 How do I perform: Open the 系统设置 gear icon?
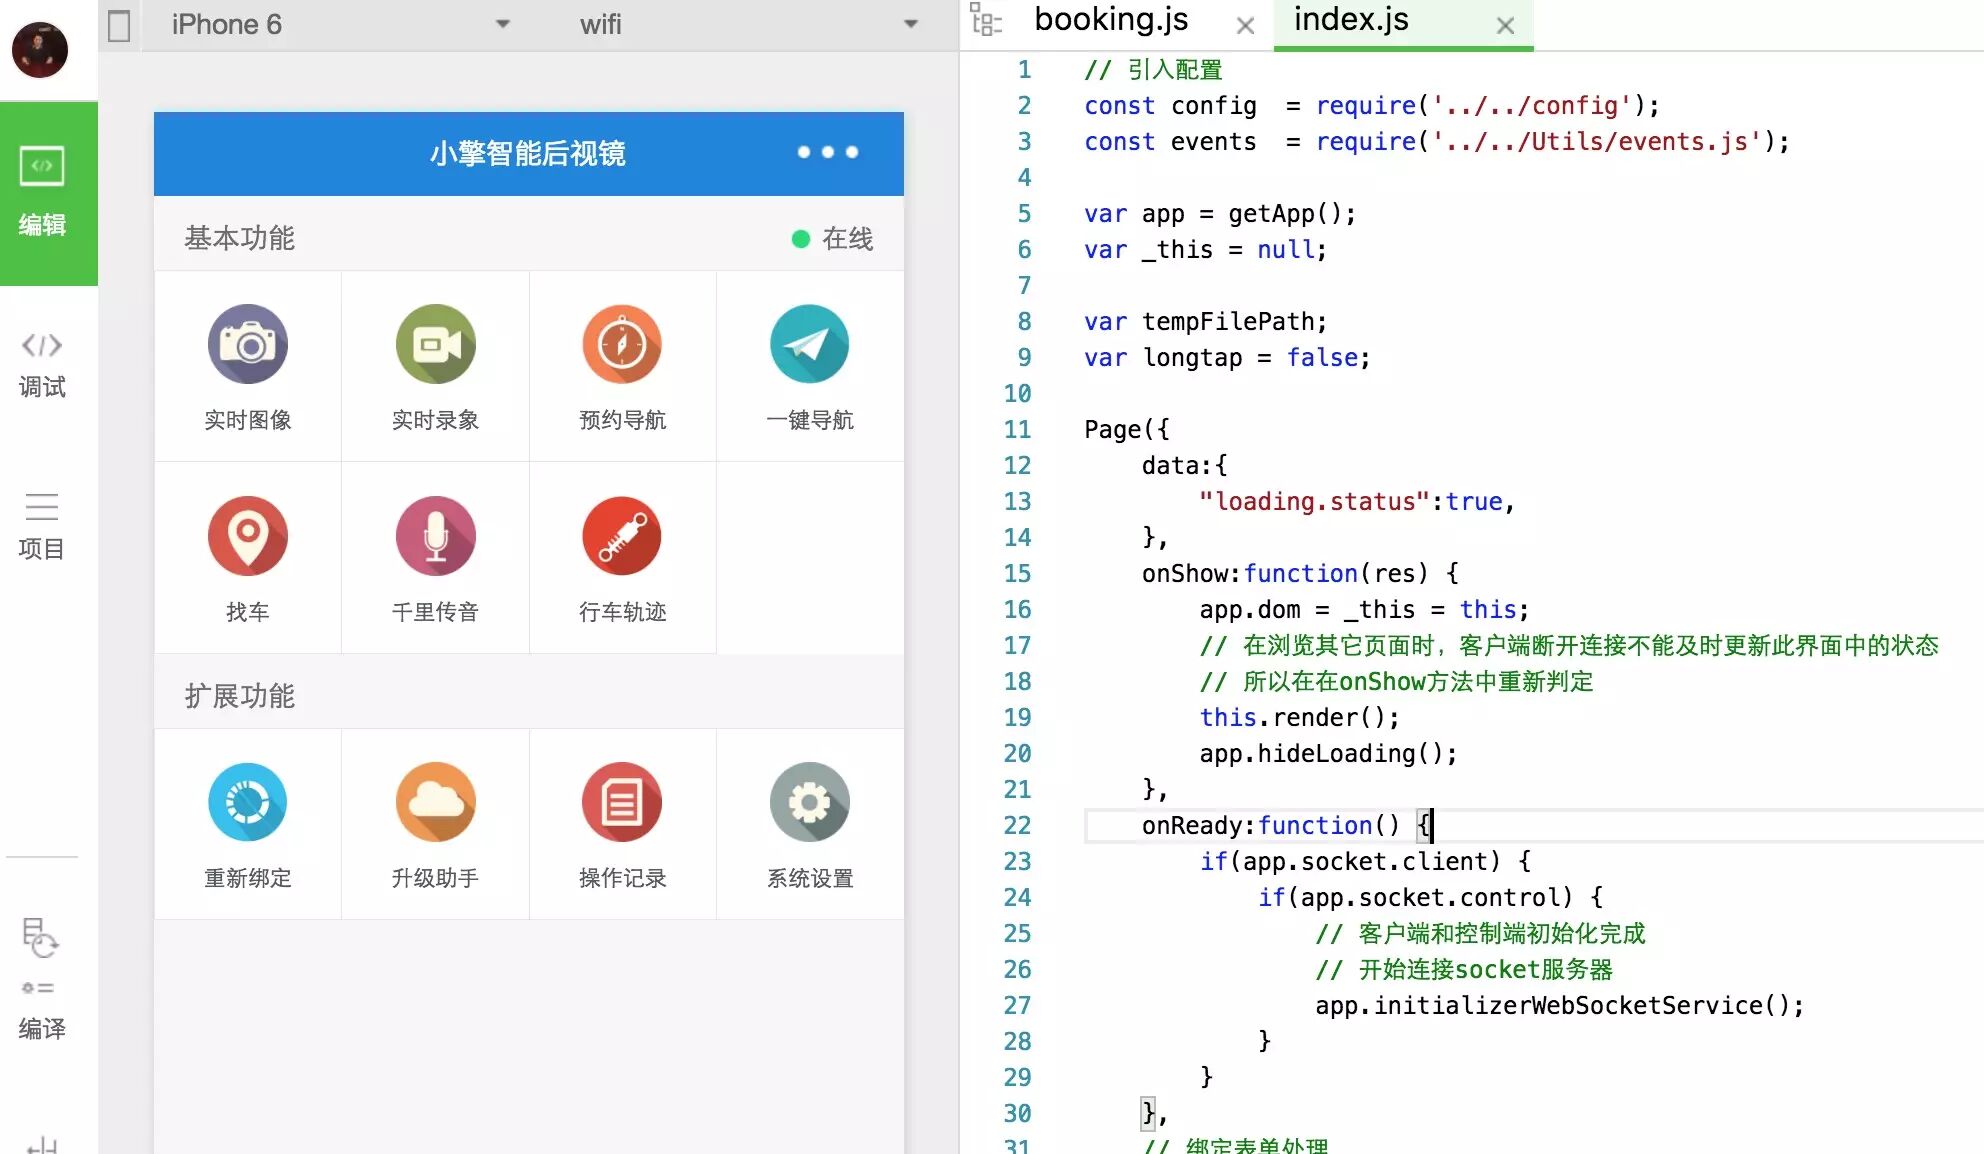[809, 803]
